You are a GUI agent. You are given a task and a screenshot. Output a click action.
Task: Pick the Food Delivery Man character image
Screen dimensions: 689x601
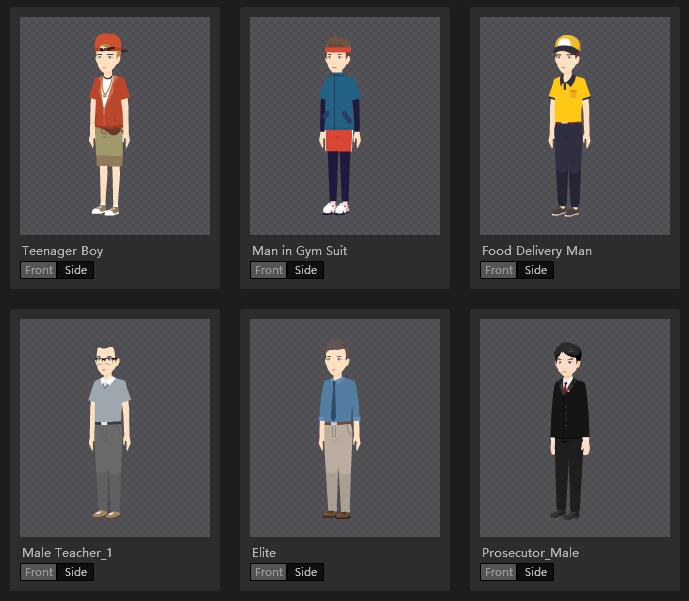pos(575,126)
